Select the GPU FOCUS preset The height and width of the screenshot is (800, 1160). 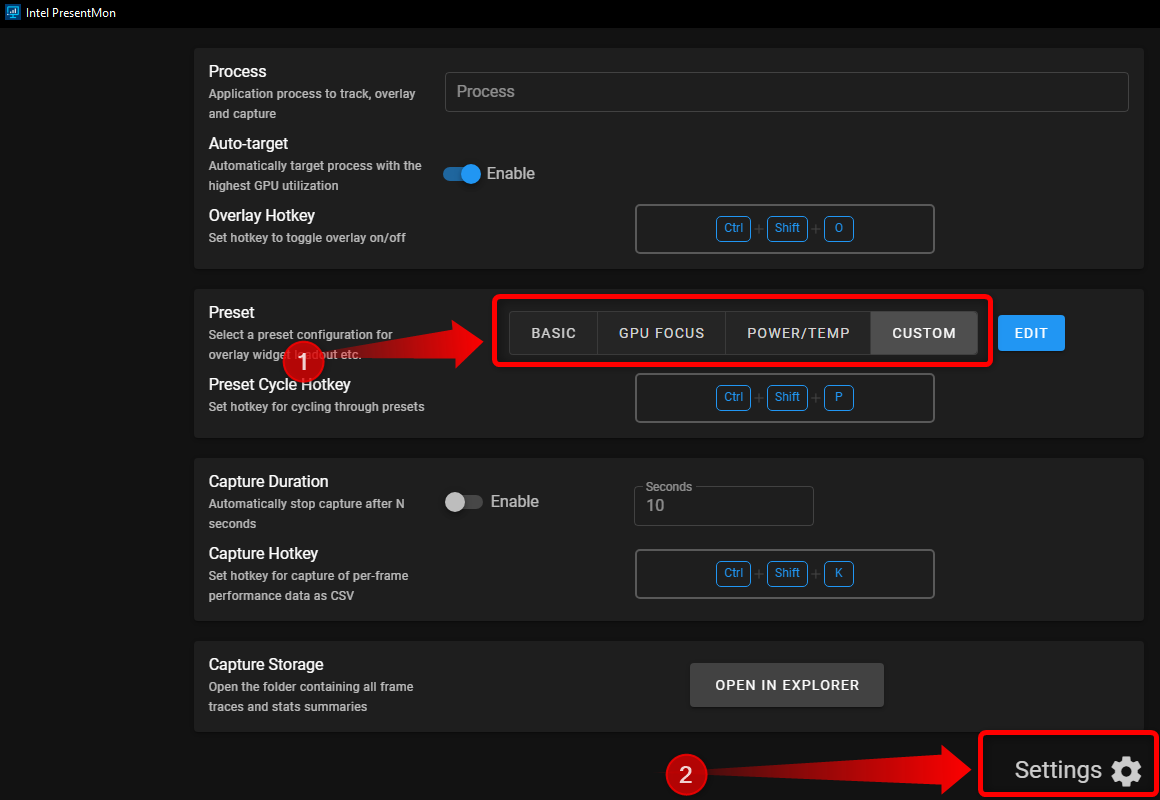pos(661,333)
